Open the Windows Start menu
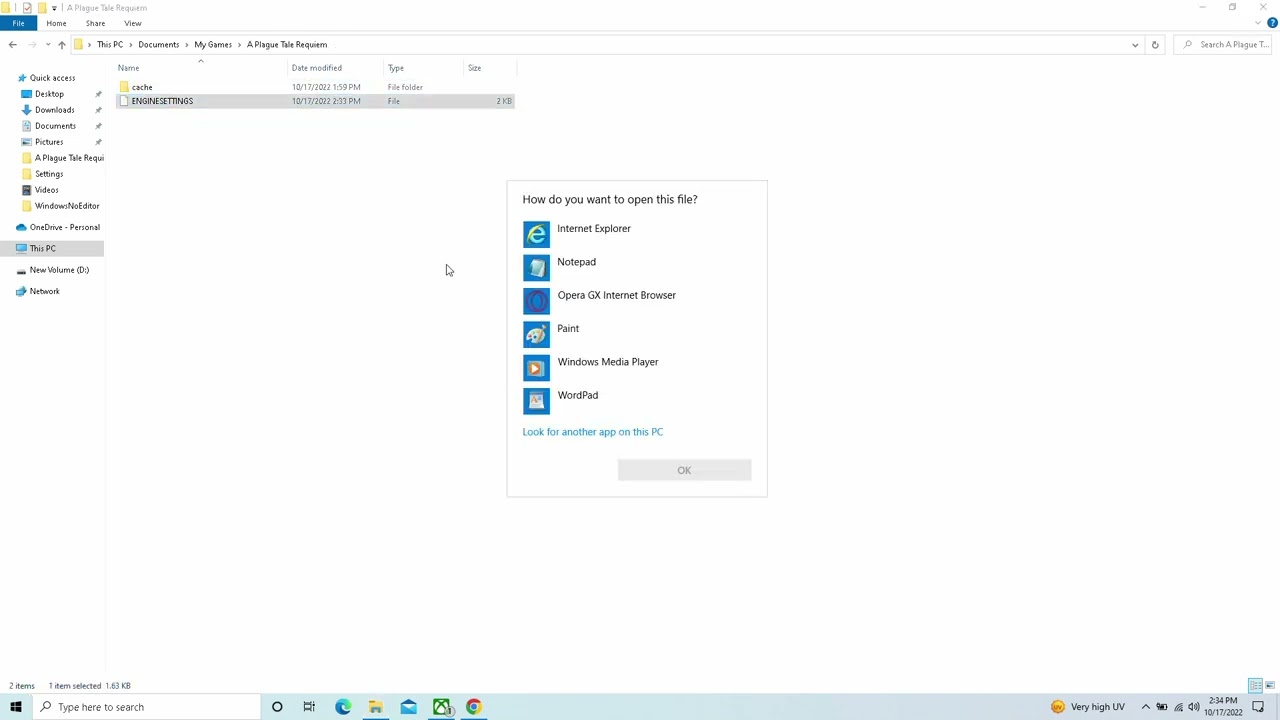The image size is (1280, 720). point(16,707)
